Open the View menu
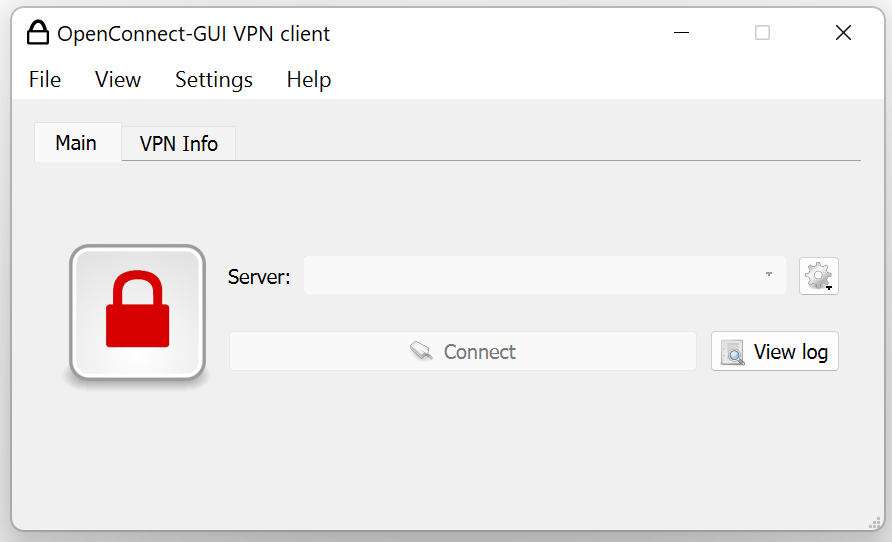This screenshot has width=892, height=542. [118, 80]
